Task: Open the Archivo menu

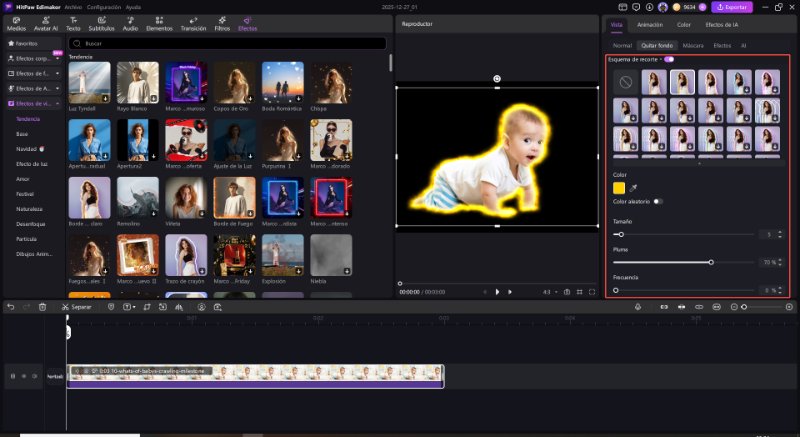Action: [73, 7]
